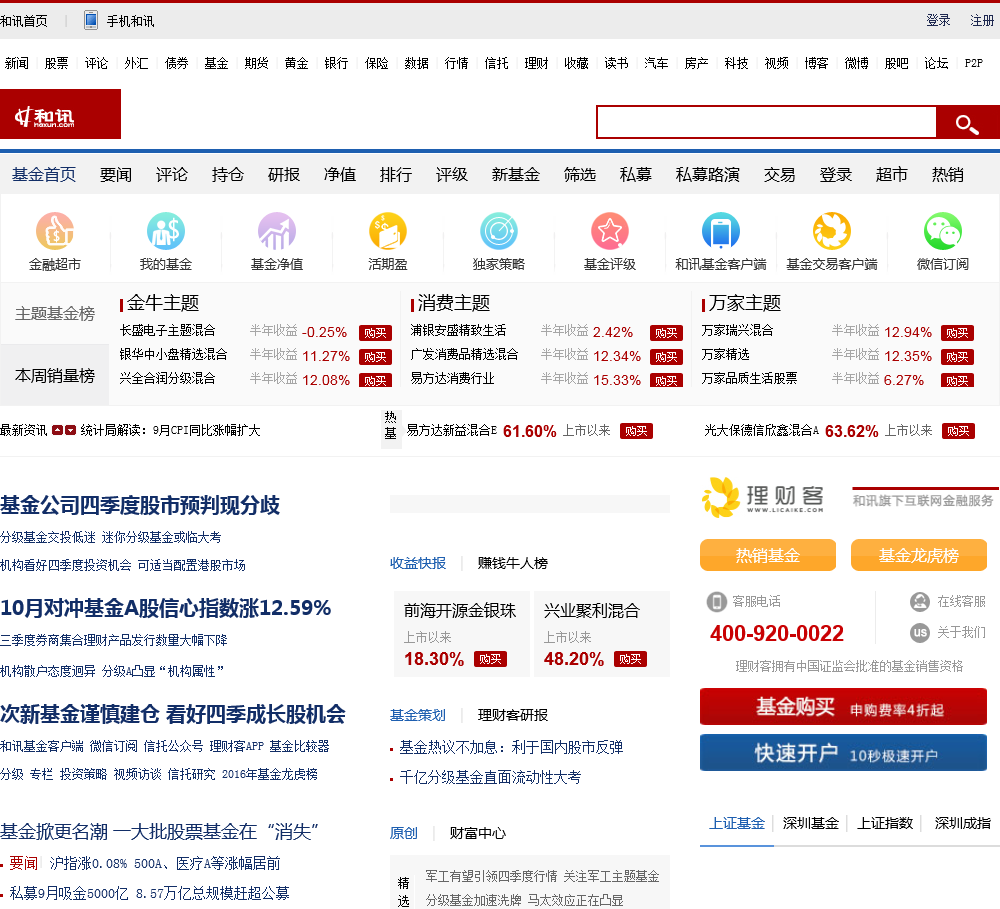This screenshot has width=1000, height=909.
Task: Open the 独家策略 radar icon
Action: coord(499,231)
